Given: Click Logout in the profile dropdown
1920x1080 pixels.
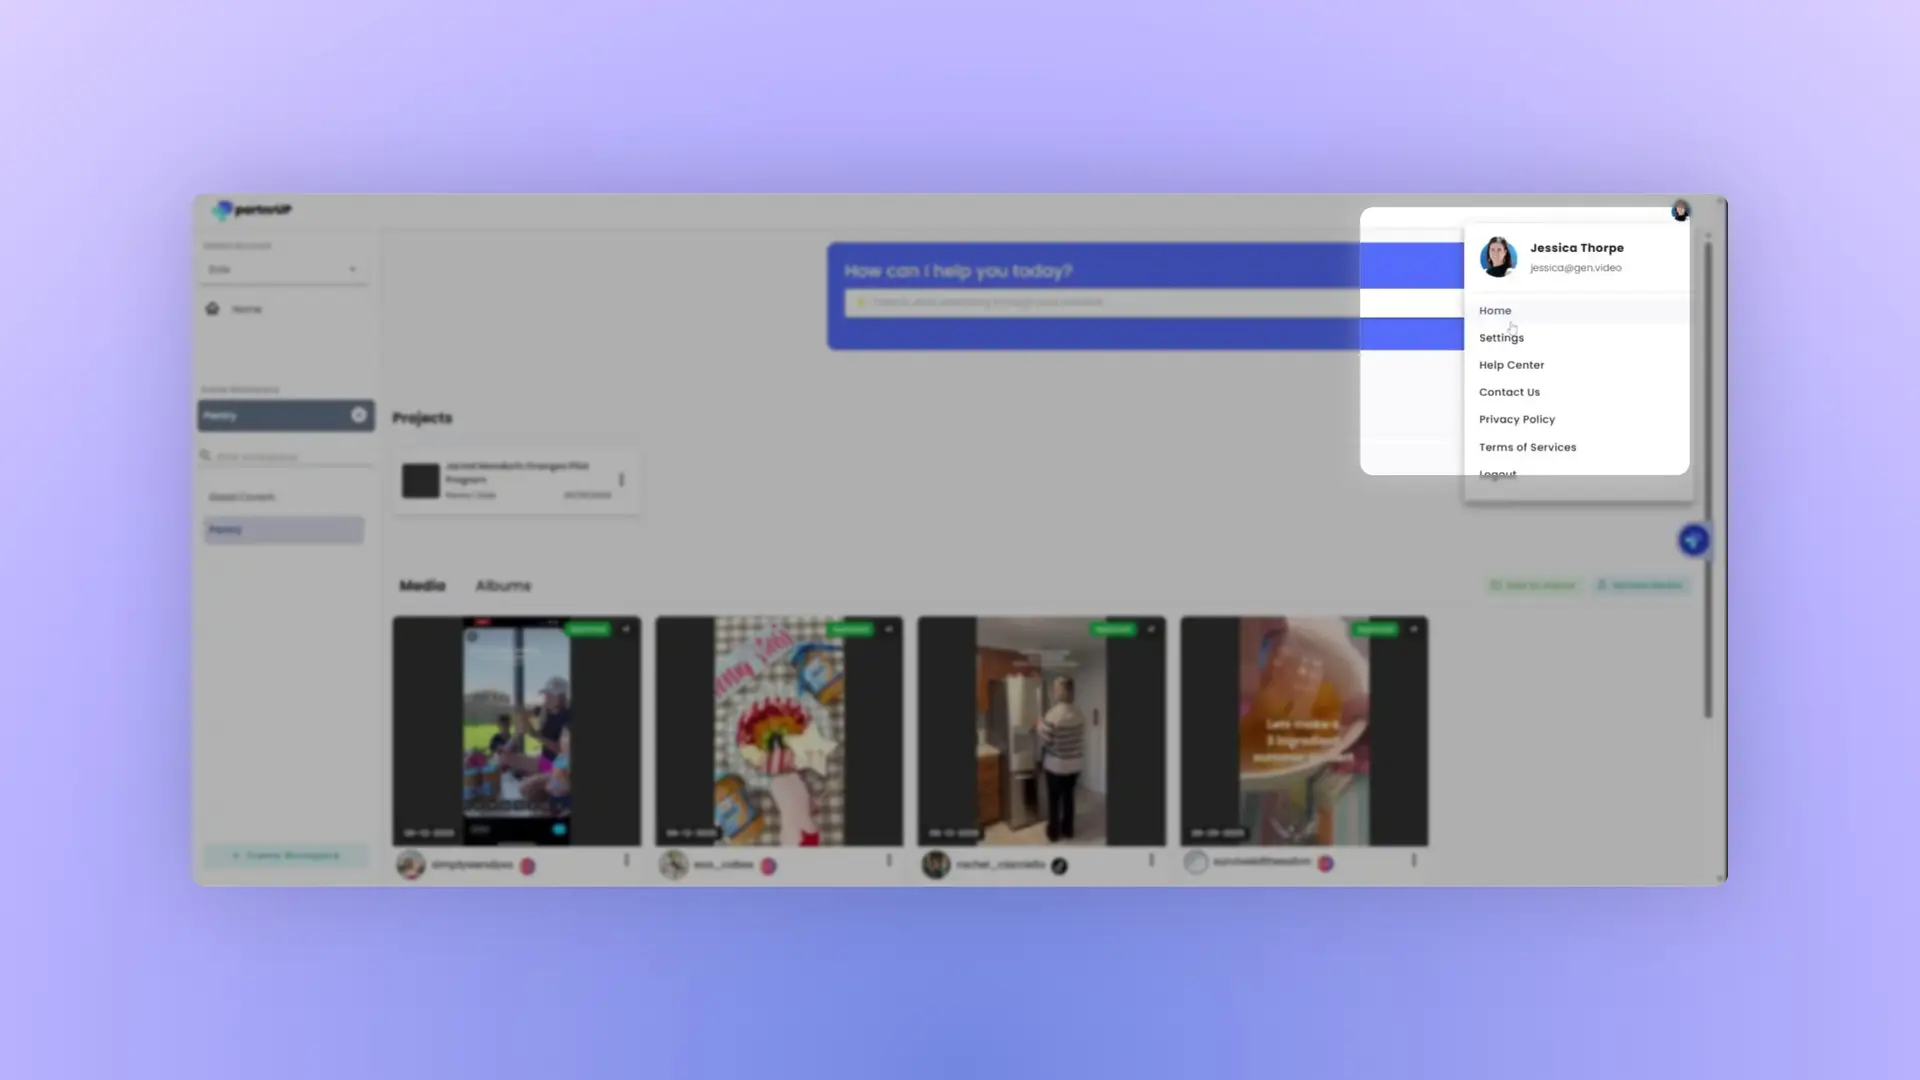Looking at the screenshot, I should click(1497, 473).
